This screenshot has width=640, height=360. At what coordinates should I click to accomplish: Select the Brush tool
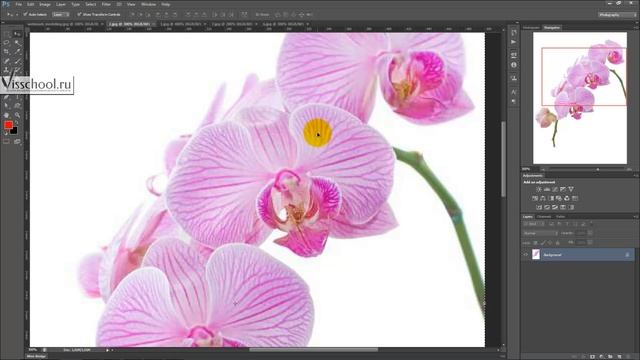click(17, 61)
